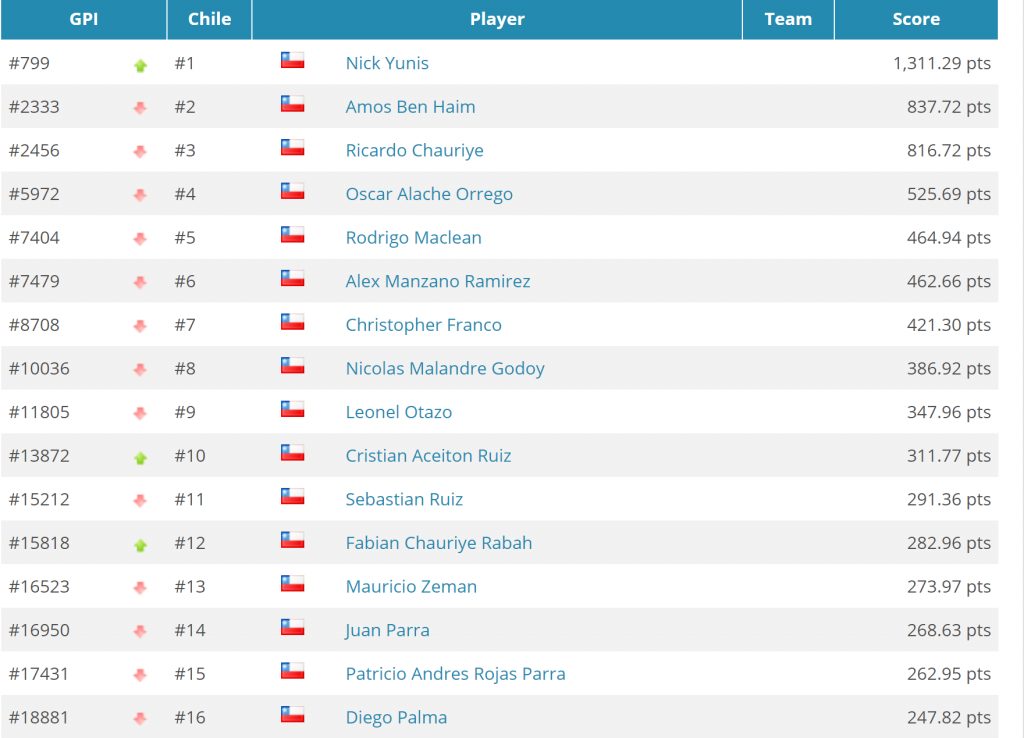Open Alex Manzano Ramirez player profile
1024x738 pixels.
(x=438, y=281)
